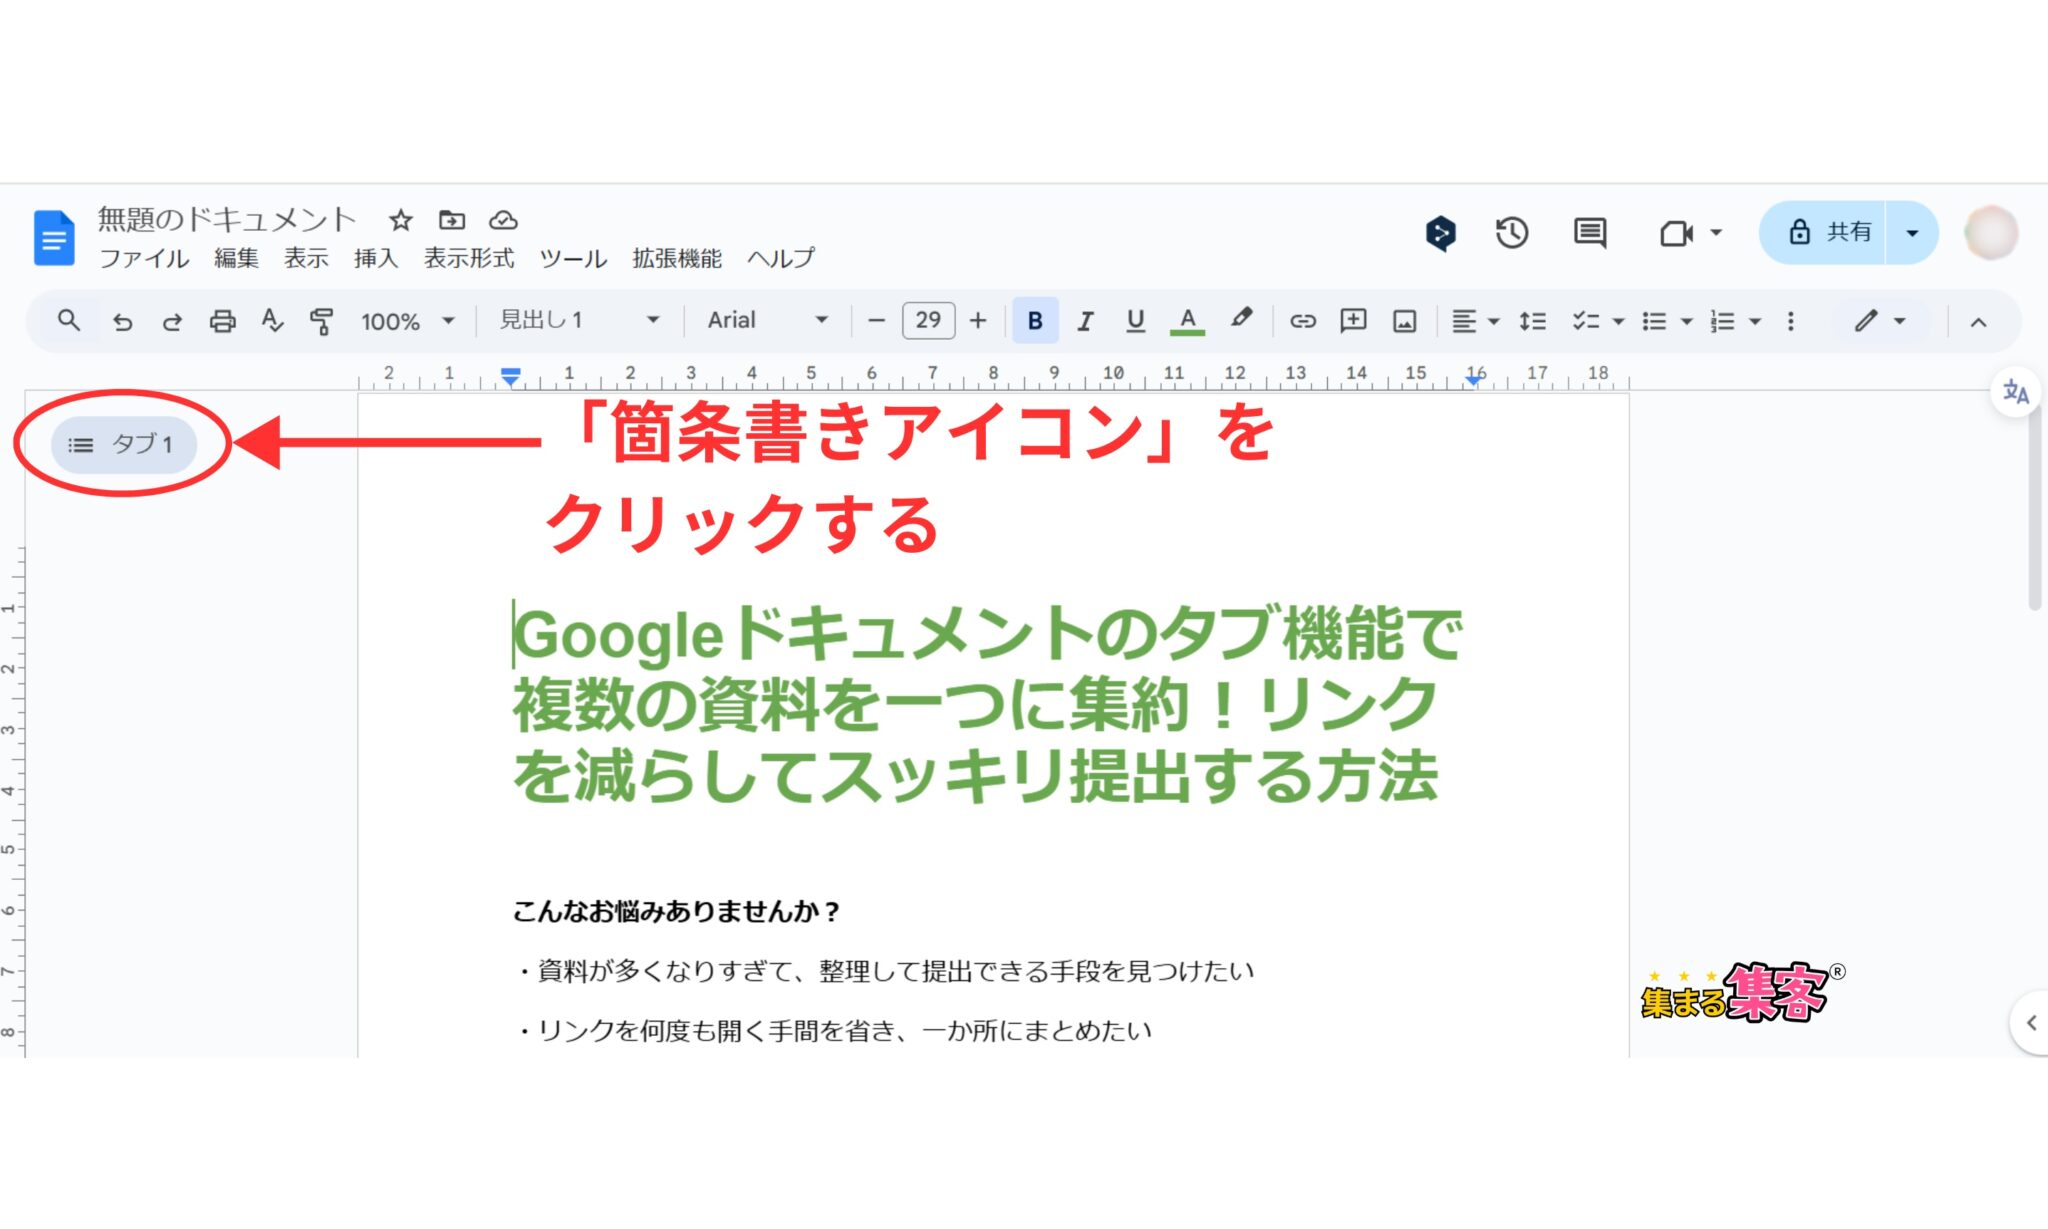Open the toolbar more options menu
The image size is (2048, 1229).
pyautogui.click(x=1790, y=321)
